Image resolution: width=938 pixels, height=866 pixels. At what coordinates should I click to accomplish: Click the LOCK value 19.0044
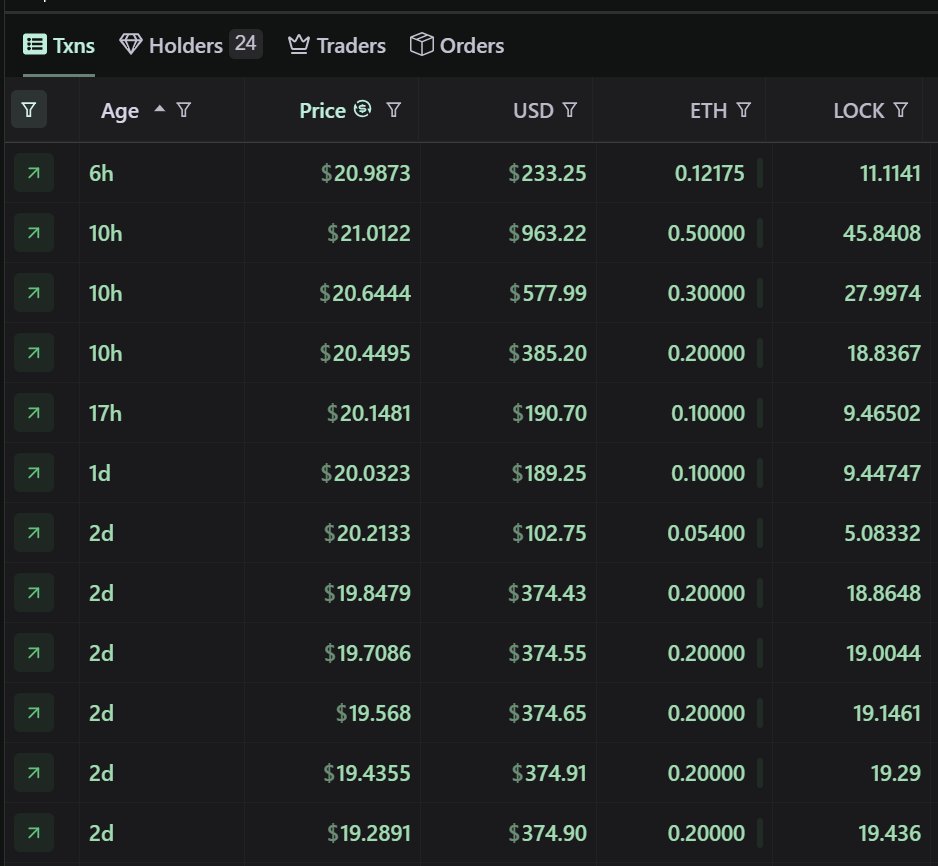click(884, 653)
